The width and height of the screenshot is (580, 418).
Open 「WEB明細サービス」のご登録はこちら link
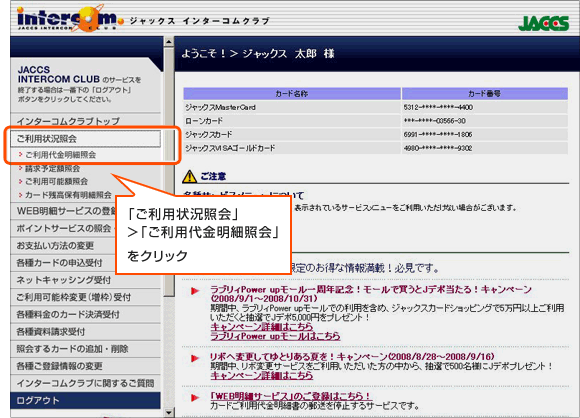click(x=291, y=396)
